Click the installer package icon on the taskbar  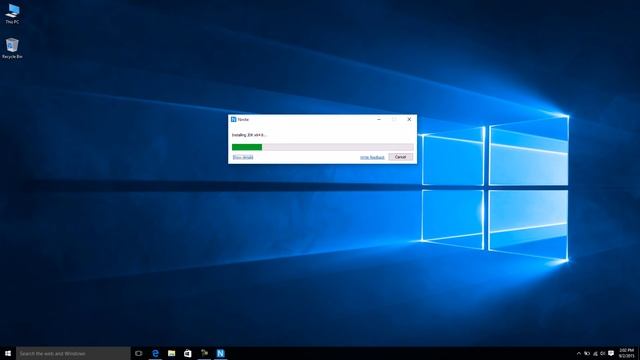pos(204,353)
